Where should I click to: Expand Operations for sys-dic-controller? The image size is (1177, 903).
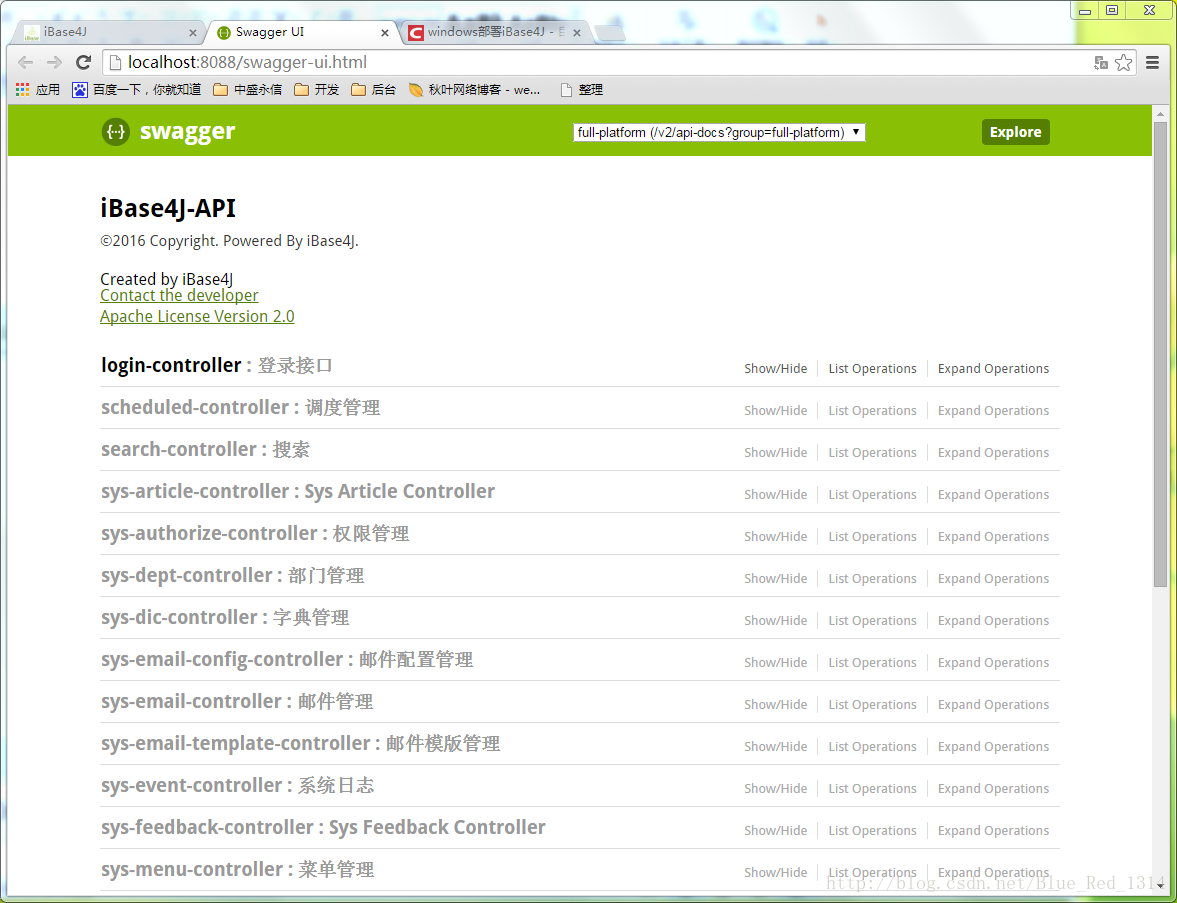[993, 621]
